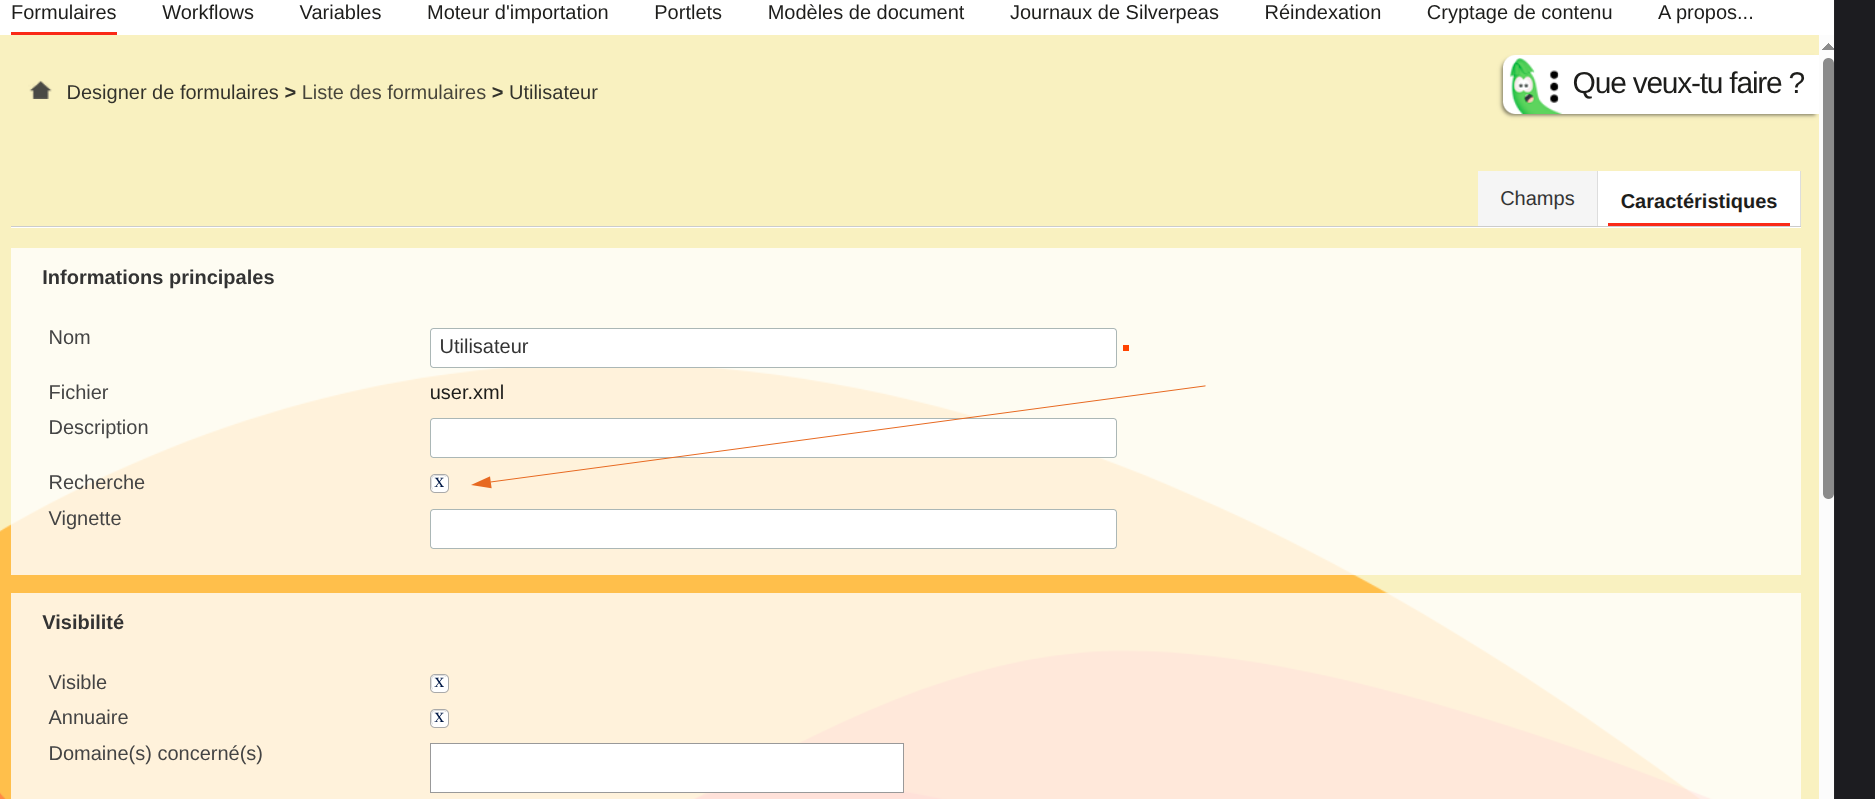The image size is (1875, 799).
Task: Open Journaux de Silverpeas
Action: click(1113, 13)
